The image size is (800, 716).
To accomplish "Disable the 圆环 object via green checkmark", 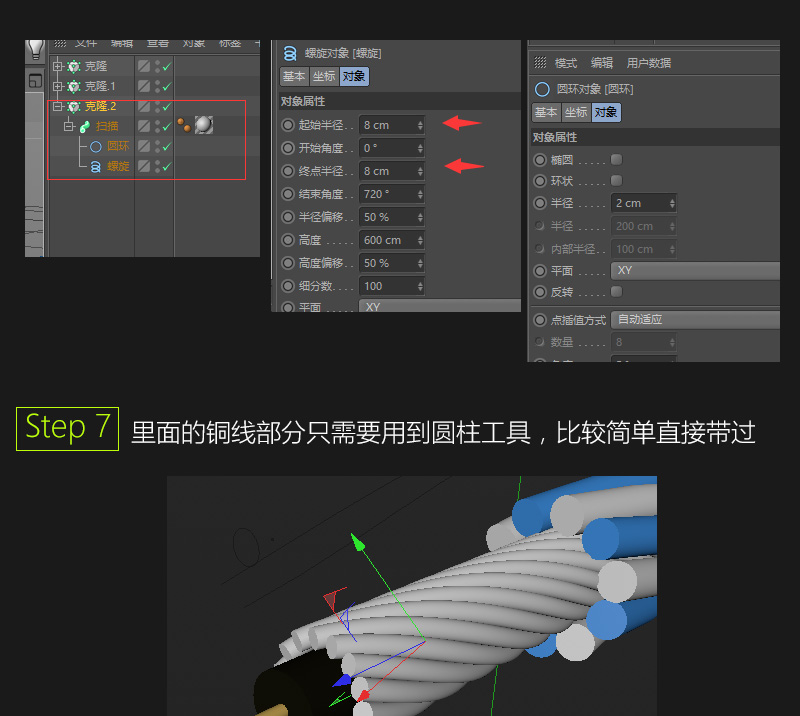I will click(x=167, y=147).
